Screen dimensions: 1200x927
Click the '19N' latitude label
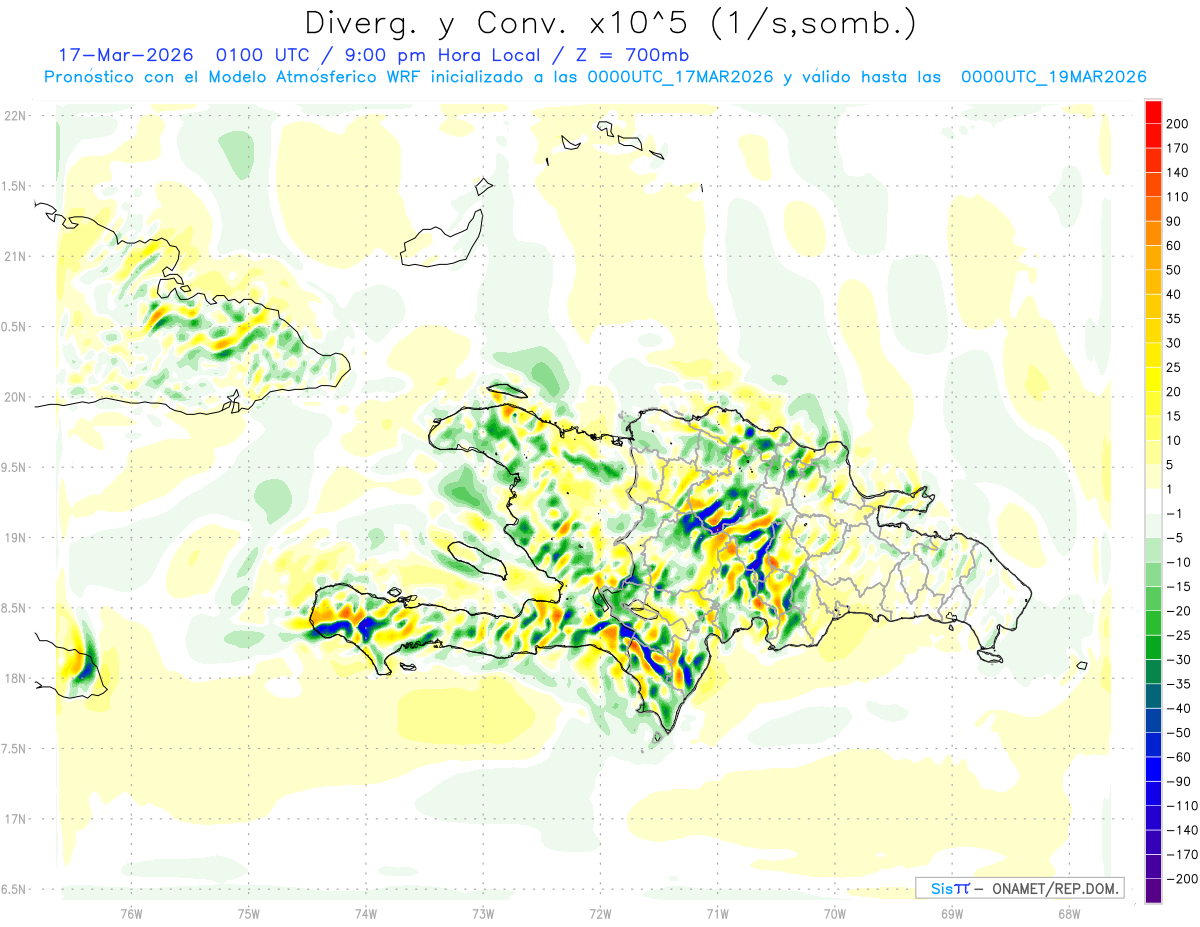click(x=16, y=538)
